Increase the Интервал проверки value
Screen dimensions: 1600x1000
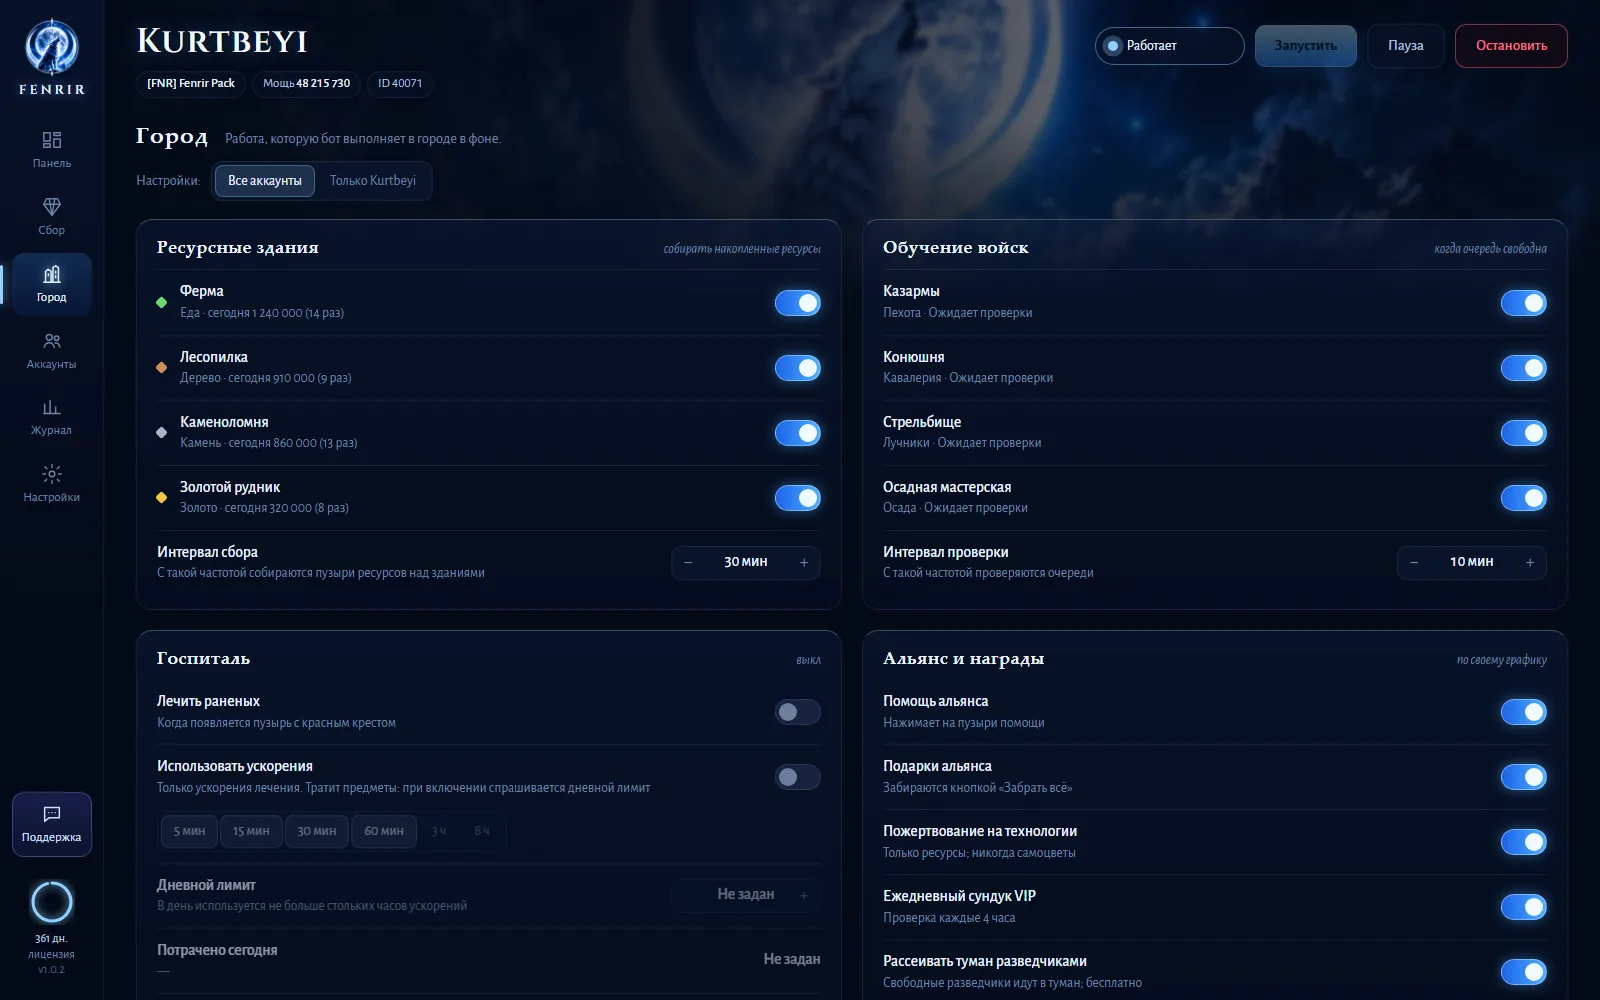tap(1530, 563)
